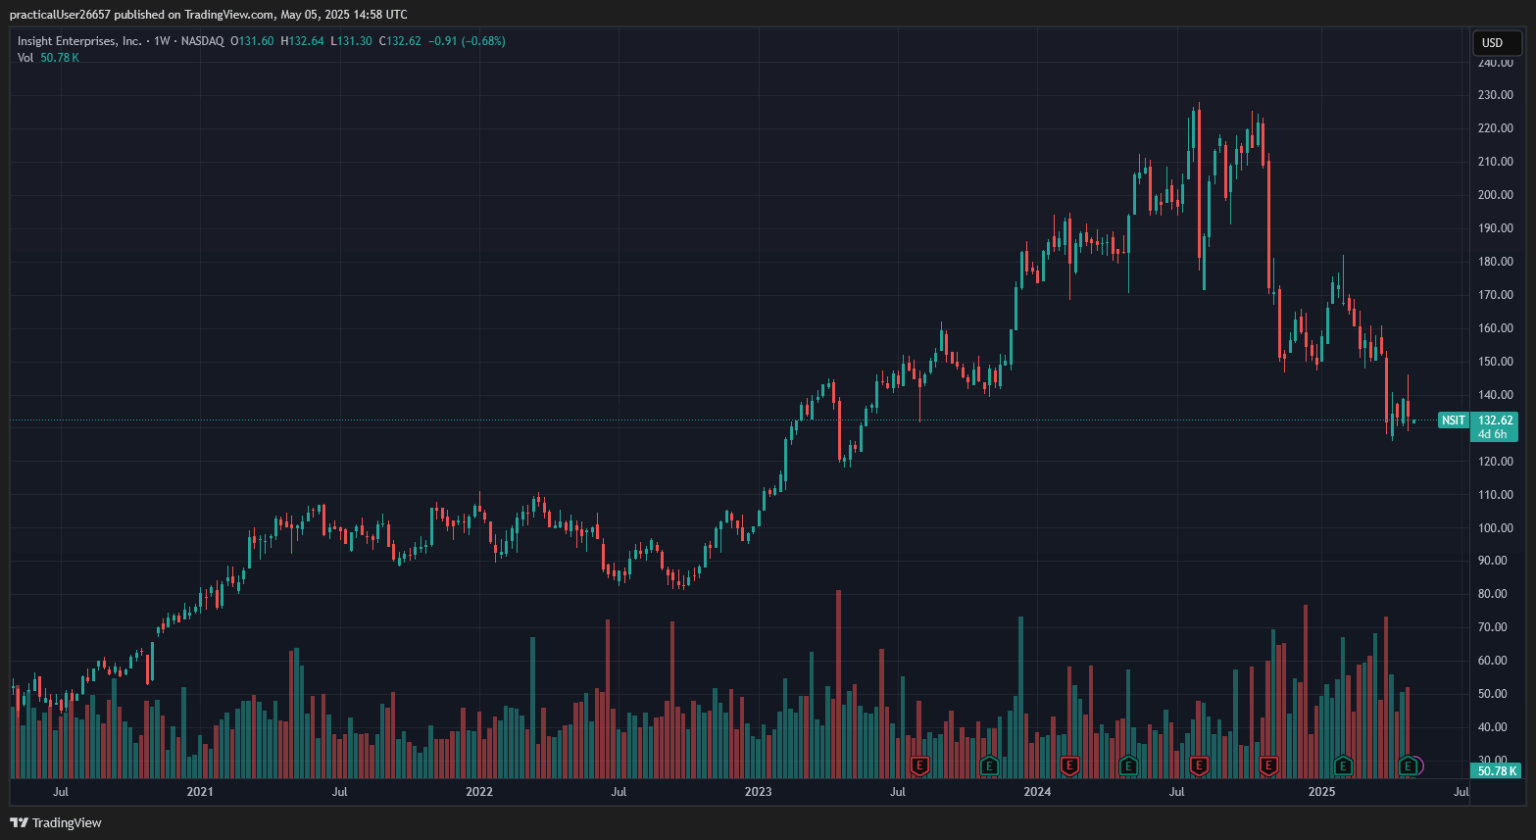This screenshot has height=840, width=1536.
Task: Click the 50.78 K volume axis label
Action: point(1497,771)
